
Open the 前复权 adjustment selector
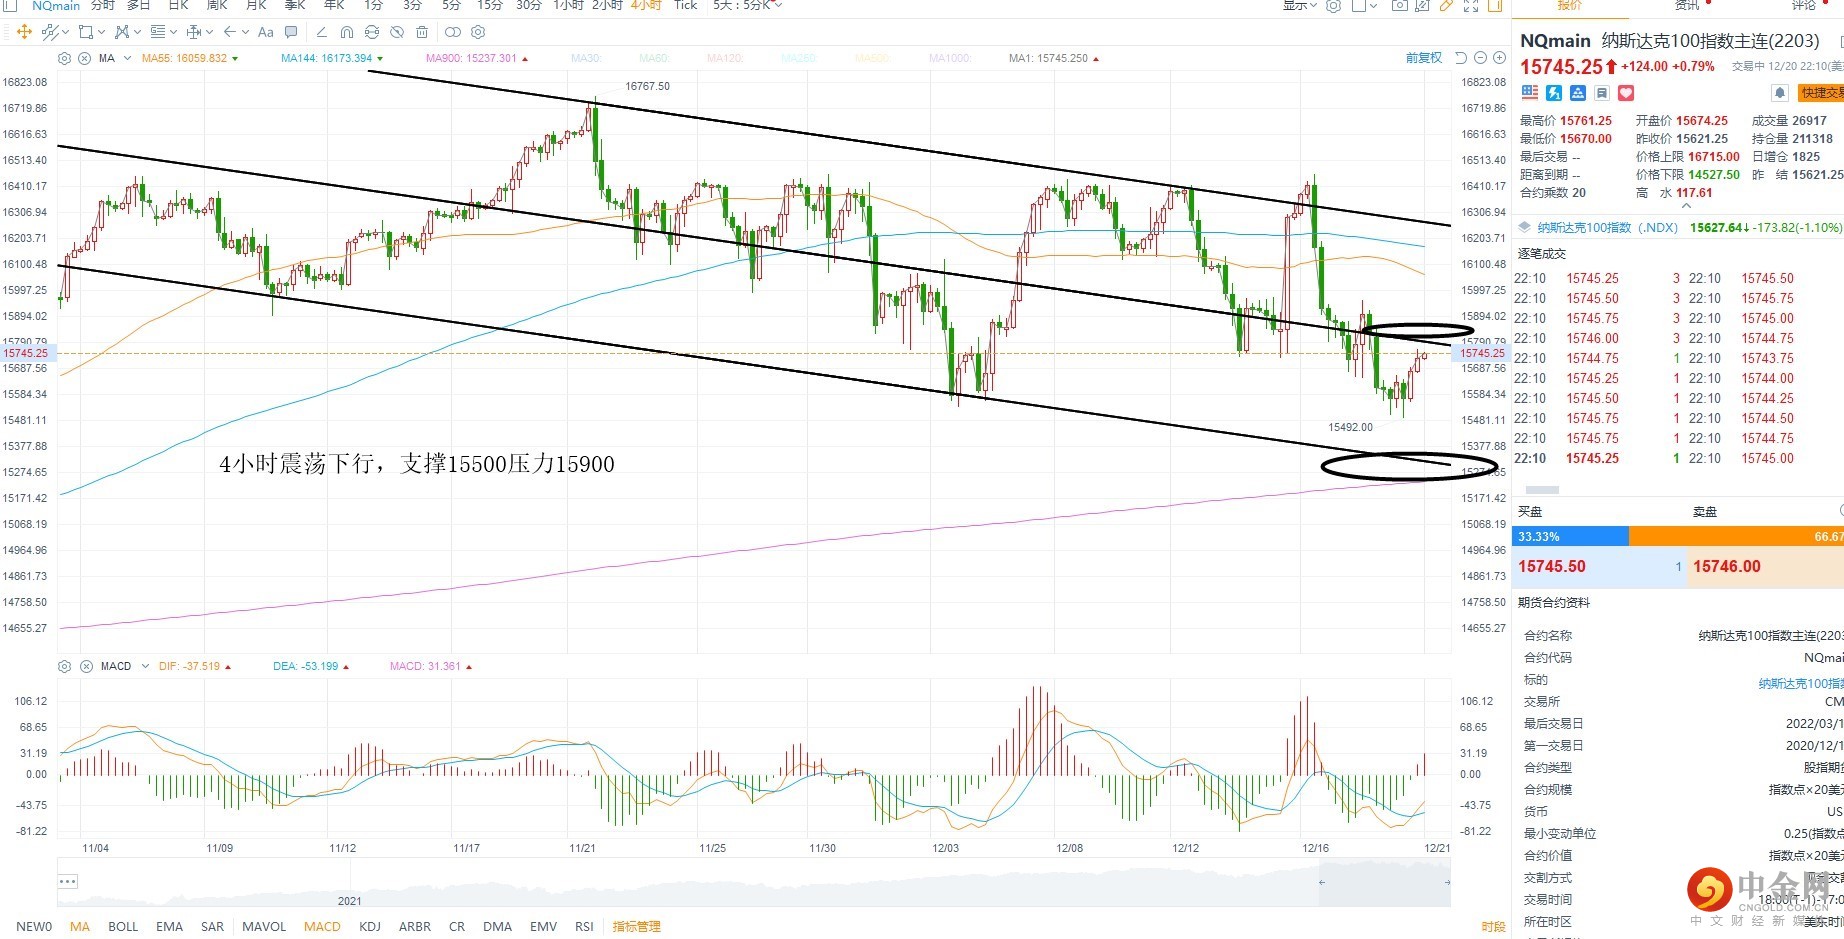tap(1424, 58)
